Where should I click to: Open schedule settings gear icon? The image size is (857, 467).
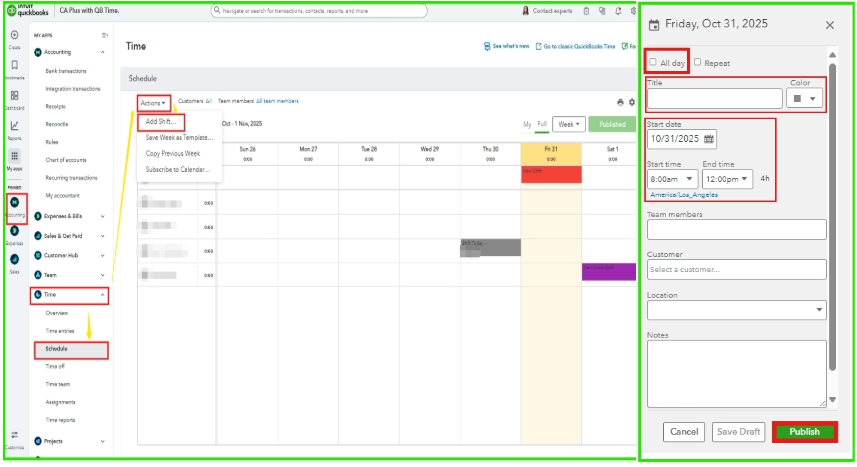coord(632,102)
